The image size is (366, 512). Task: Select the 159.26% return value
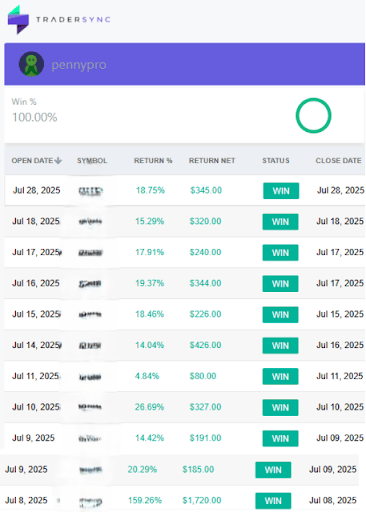pyautogui.click(x=145, y=500)
